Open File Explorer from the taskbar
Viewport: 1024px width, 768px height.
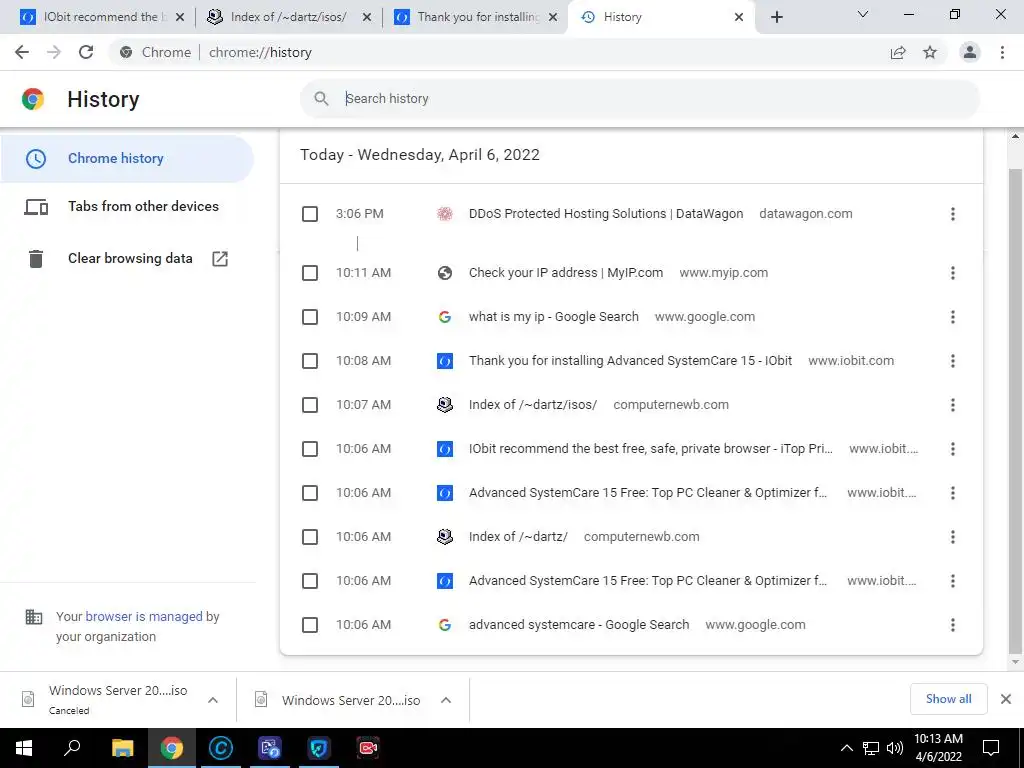pos(122,748)
